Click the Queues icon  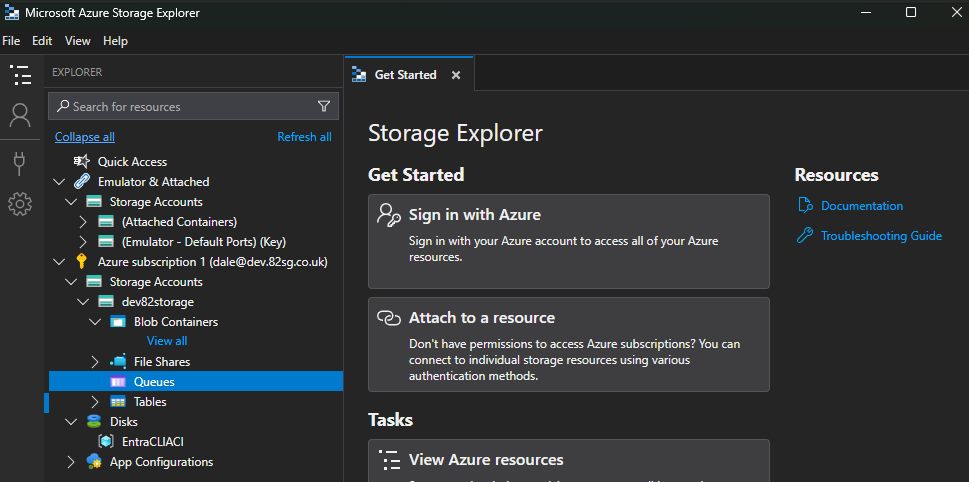(118, 382)
